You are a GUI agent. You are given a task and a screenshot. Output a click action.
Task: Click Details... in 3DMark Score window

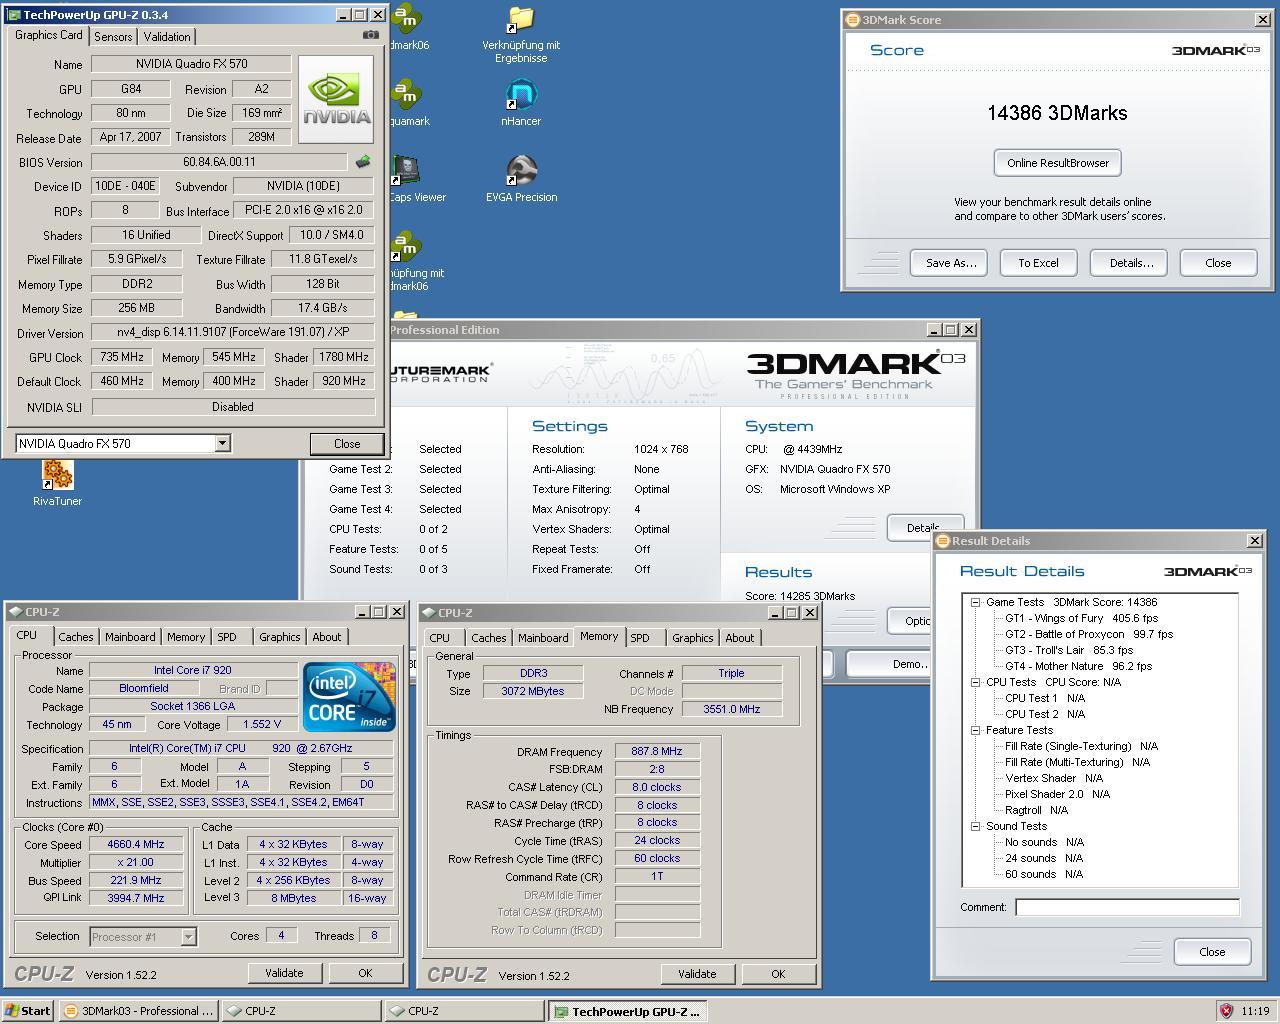1131,263
